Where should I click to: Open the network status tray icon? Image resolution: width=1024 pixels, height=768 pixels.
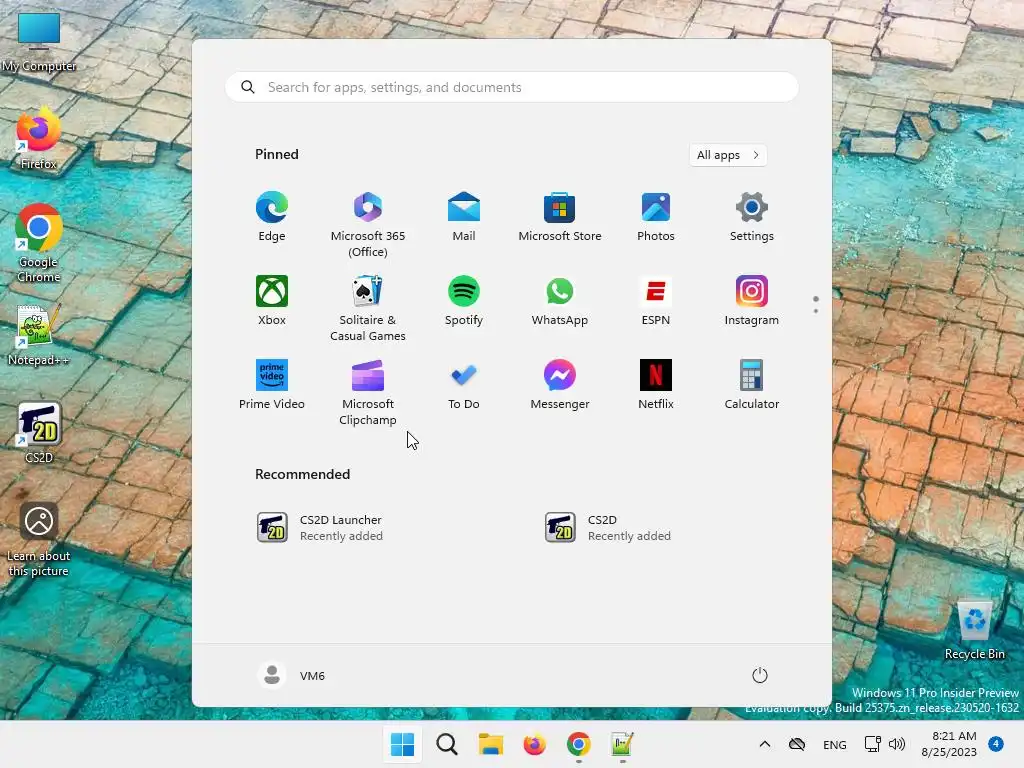[x=872, y=744]
